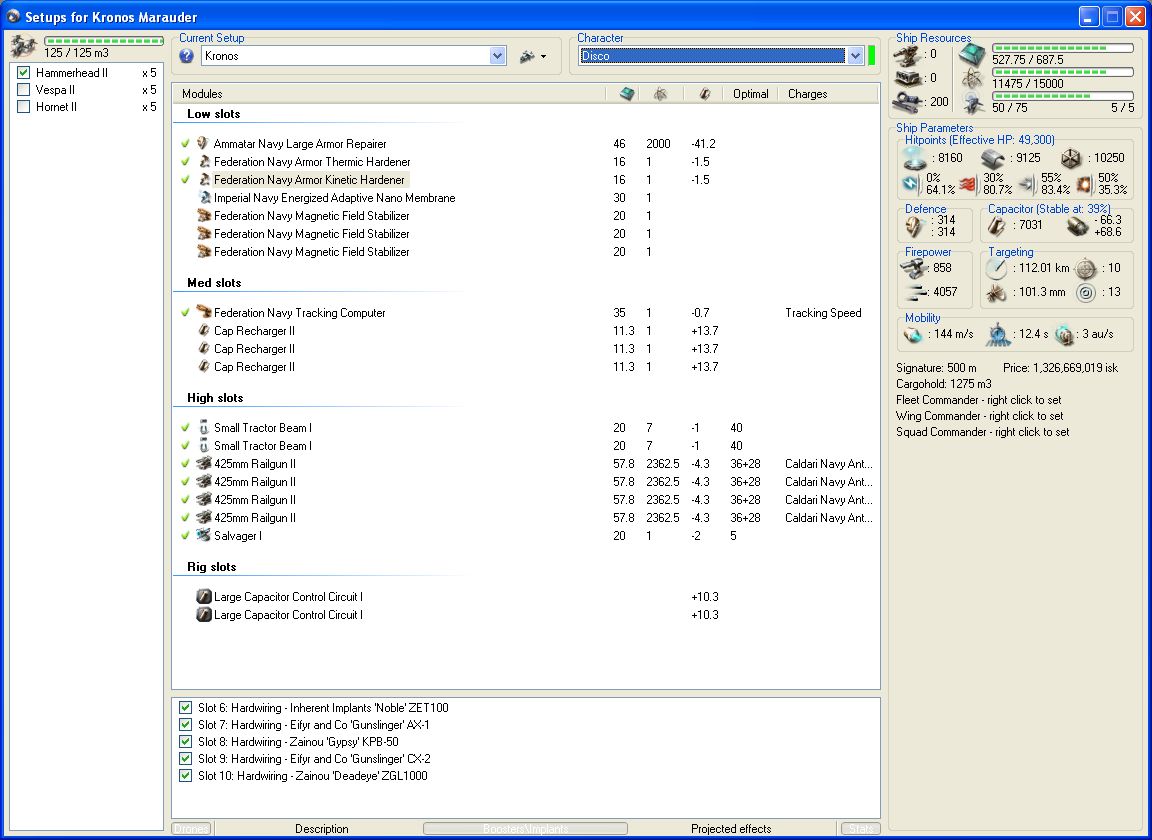1152x840 pixels.
Task: Enable the Hornet II drones checkbox
Action: click(x=24, y=107)
